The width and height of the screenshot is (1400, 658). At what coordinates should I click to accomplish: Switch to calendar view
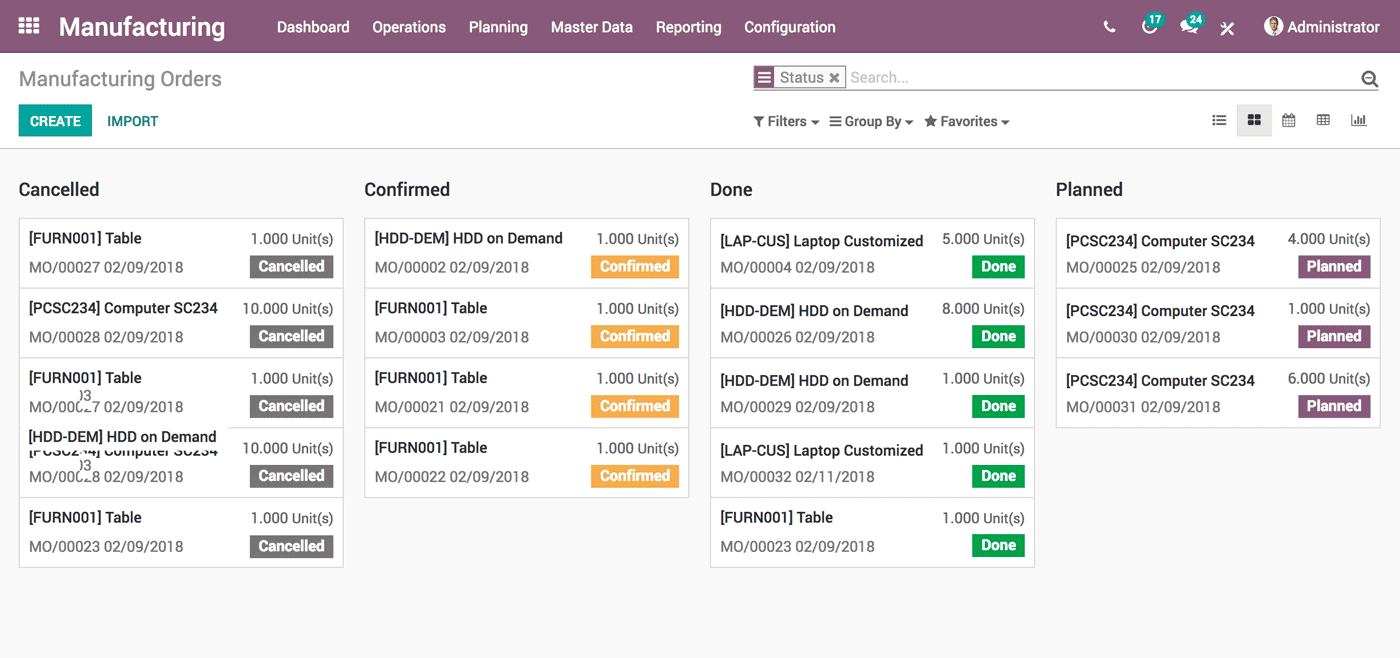click(x=1288, y=119)
